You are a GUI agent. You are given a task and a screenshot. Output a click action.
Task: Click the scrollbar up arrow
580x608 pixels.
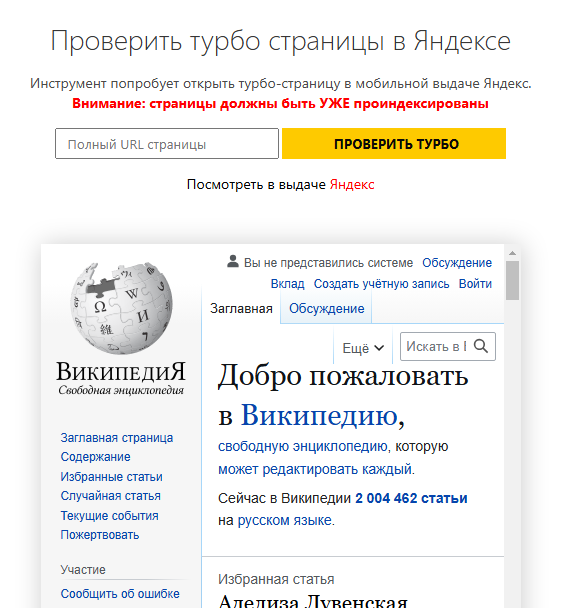coord(512,253)
